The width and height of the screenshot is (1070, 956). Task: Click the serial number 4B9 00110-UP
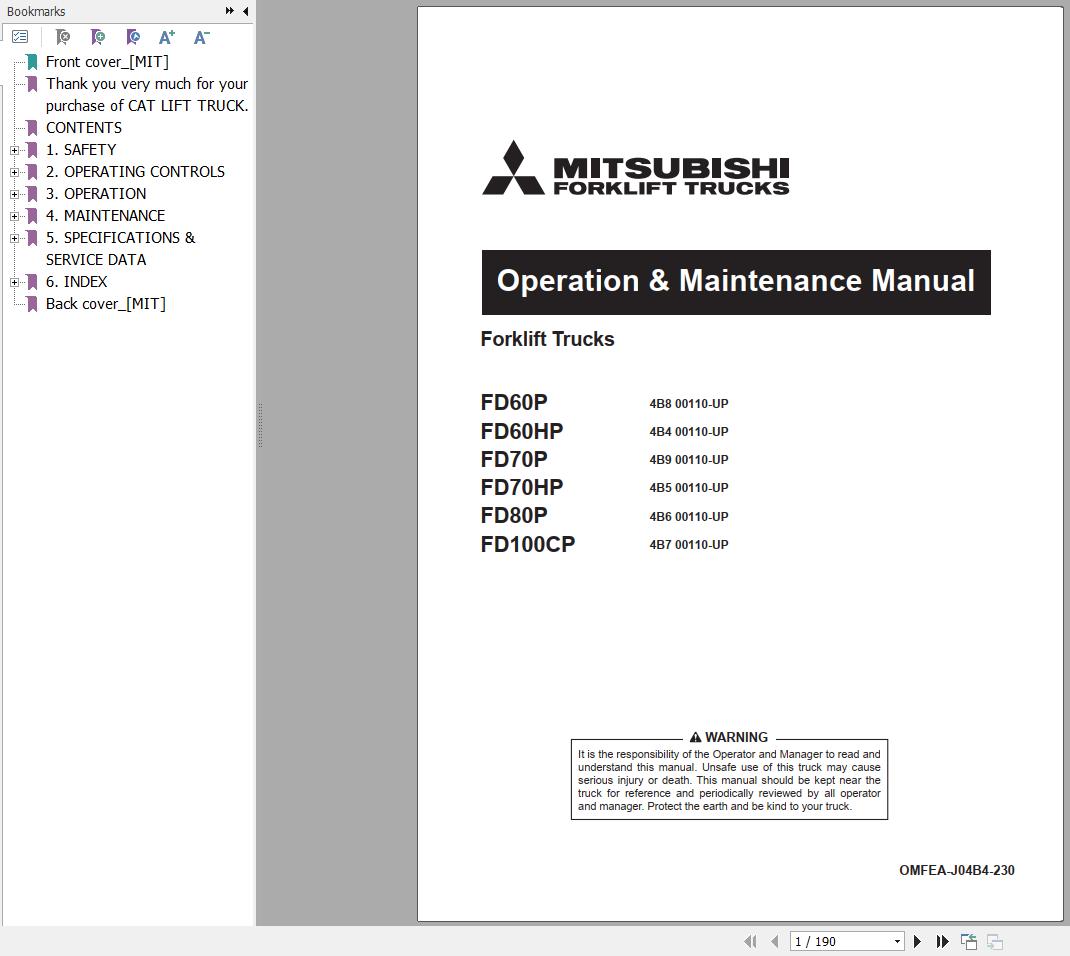(x=689, y=460)
